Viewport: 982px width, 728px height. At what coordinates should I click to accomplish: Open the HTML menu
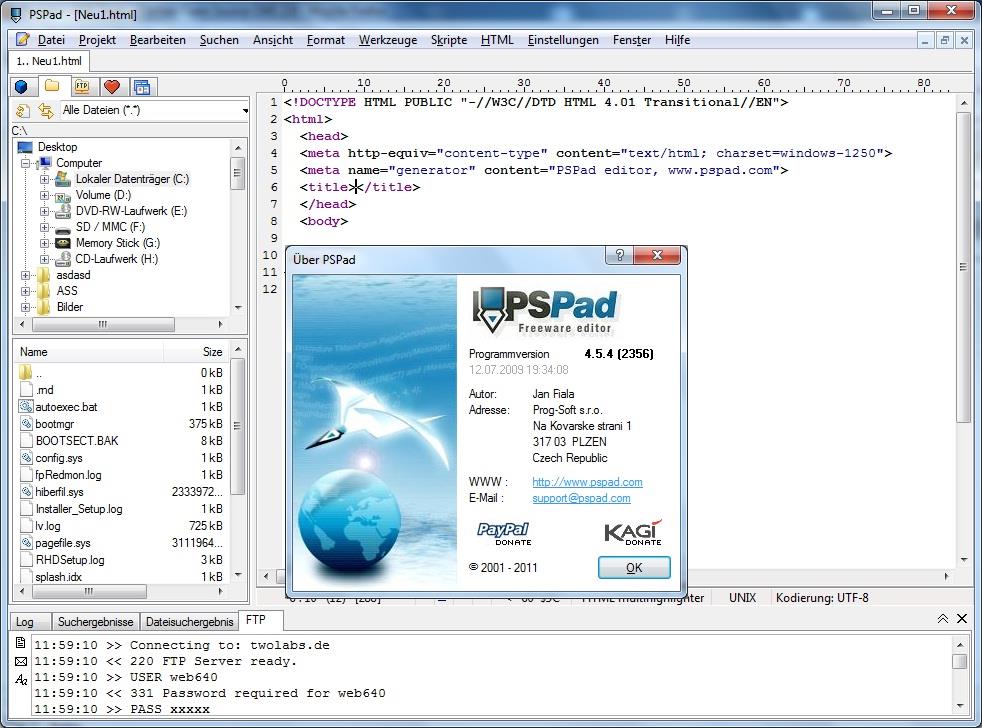point(497,40)
